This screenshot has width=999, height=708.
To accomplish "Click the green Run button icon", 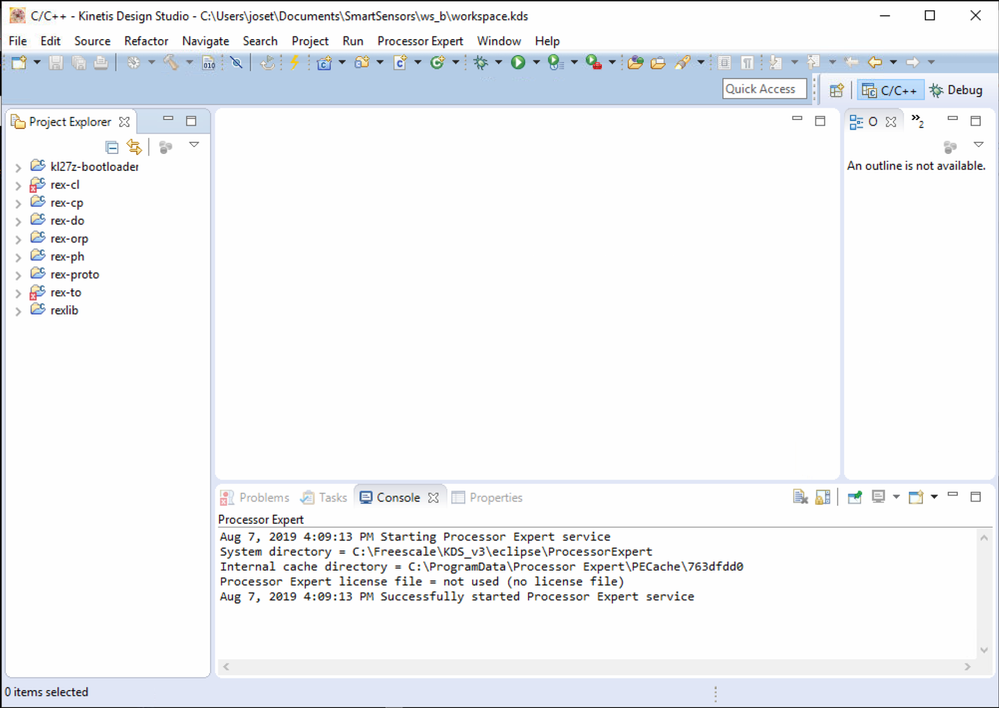I will 518,62.
